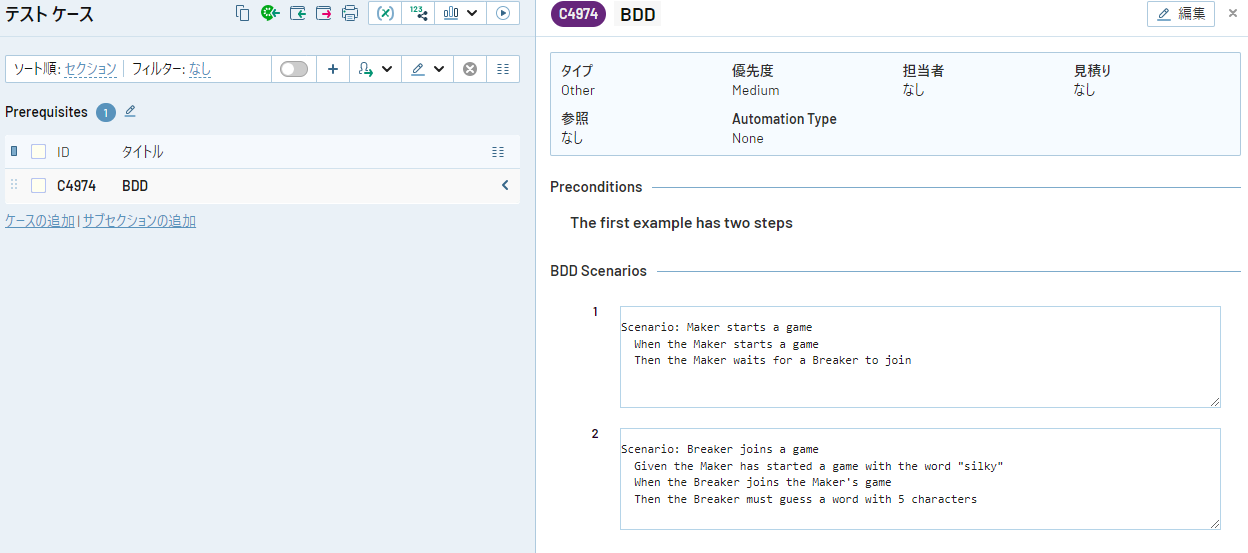Click the (x) variables icon
The height and width of the screenshot is (553, 1248).
(x=385, y=13)
